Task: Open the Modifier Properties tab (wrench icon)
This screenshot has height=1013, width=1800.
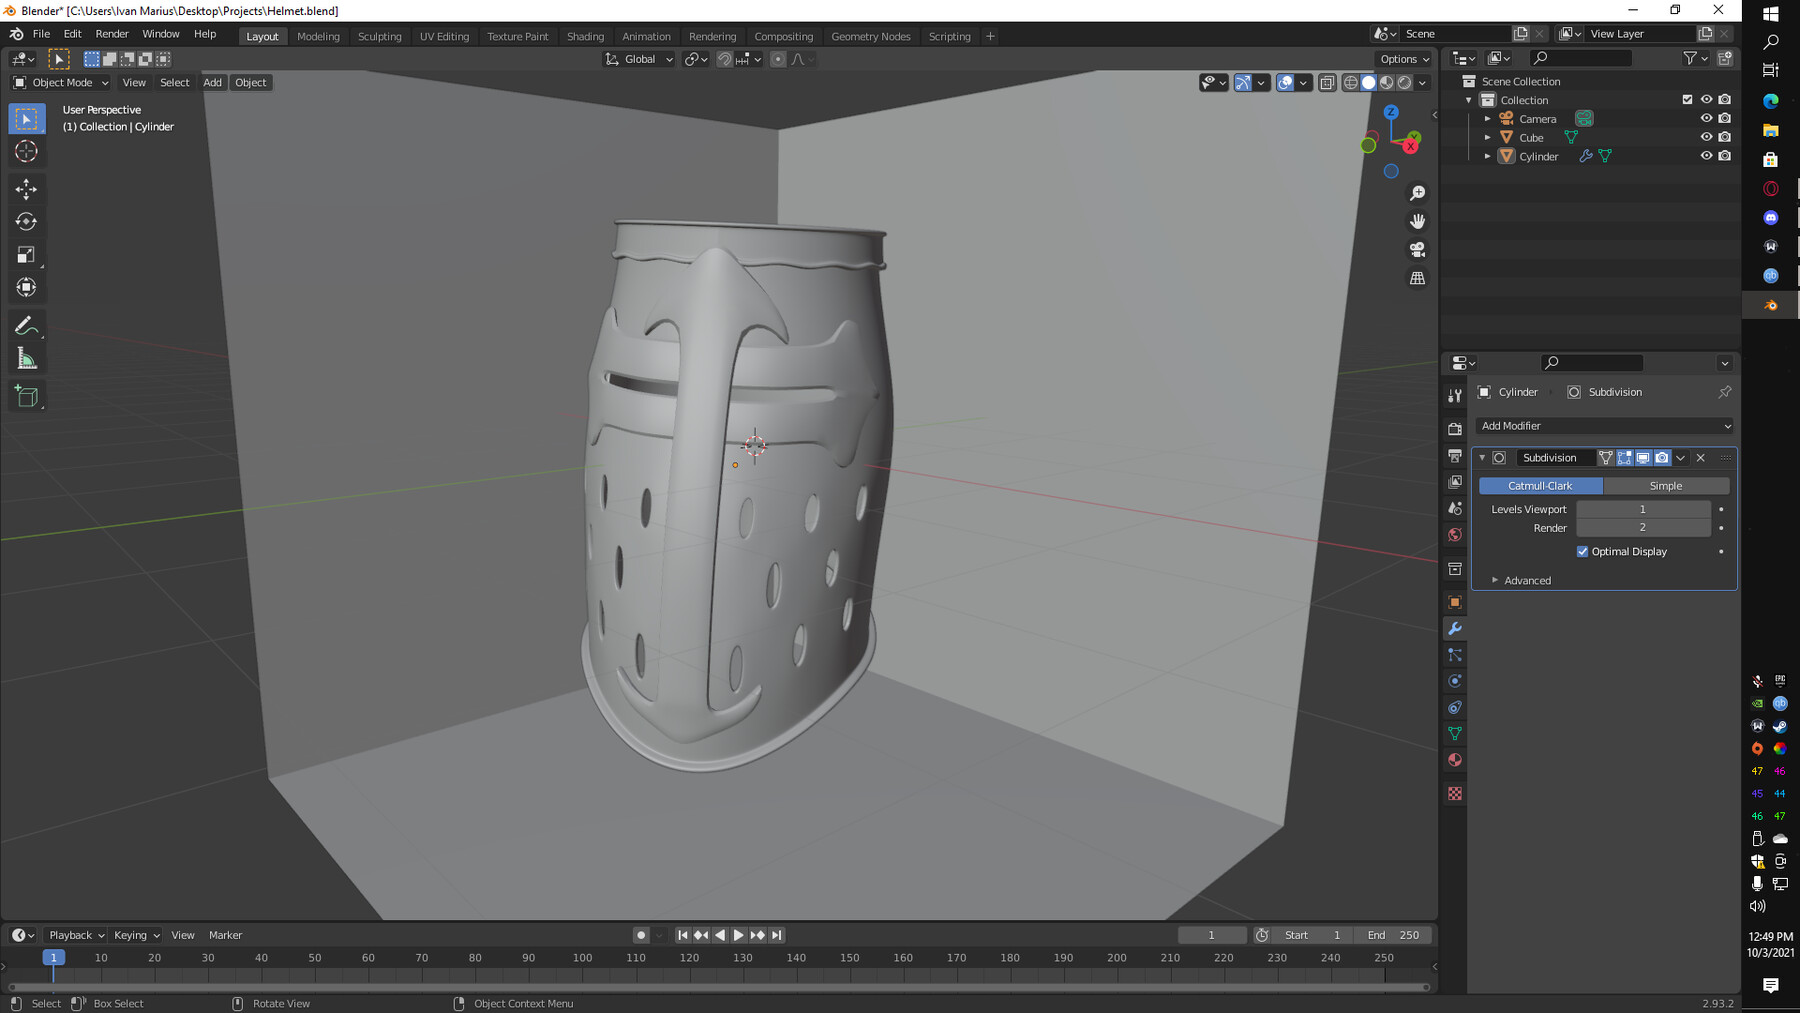Action: [x=1455, y=628]
